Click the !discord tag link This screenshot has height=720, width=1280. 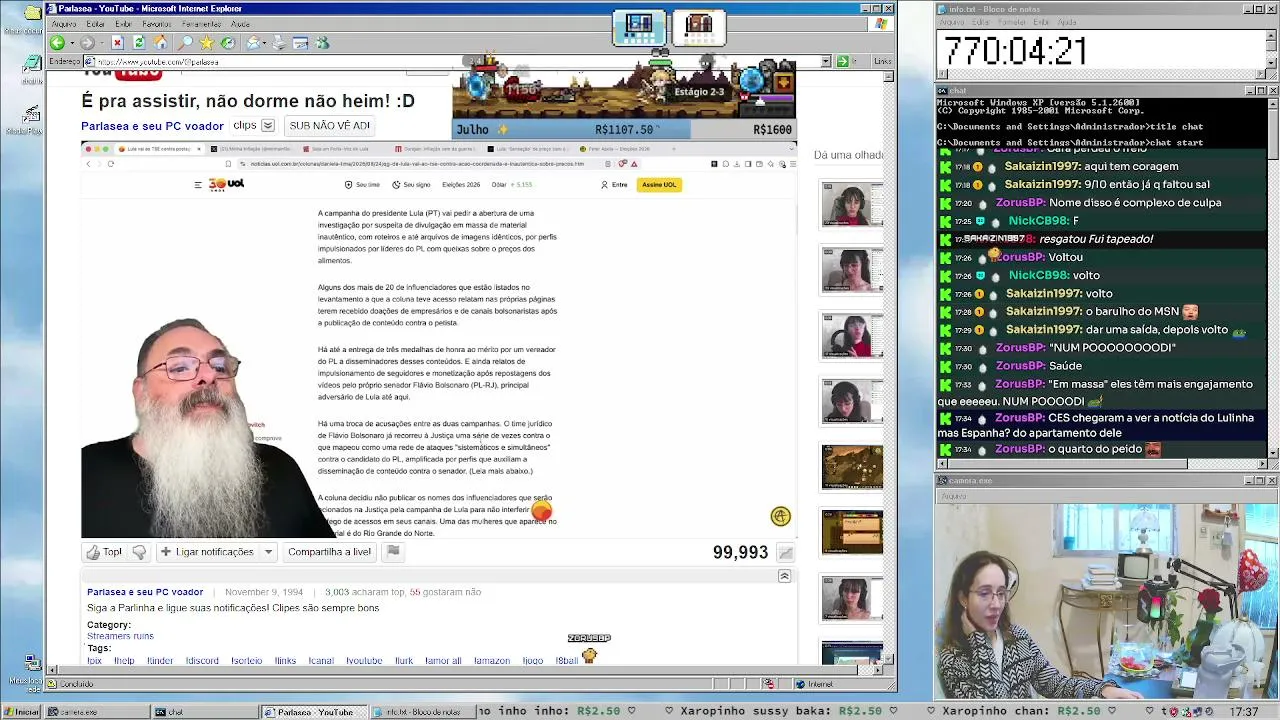[x=202, y=661]
